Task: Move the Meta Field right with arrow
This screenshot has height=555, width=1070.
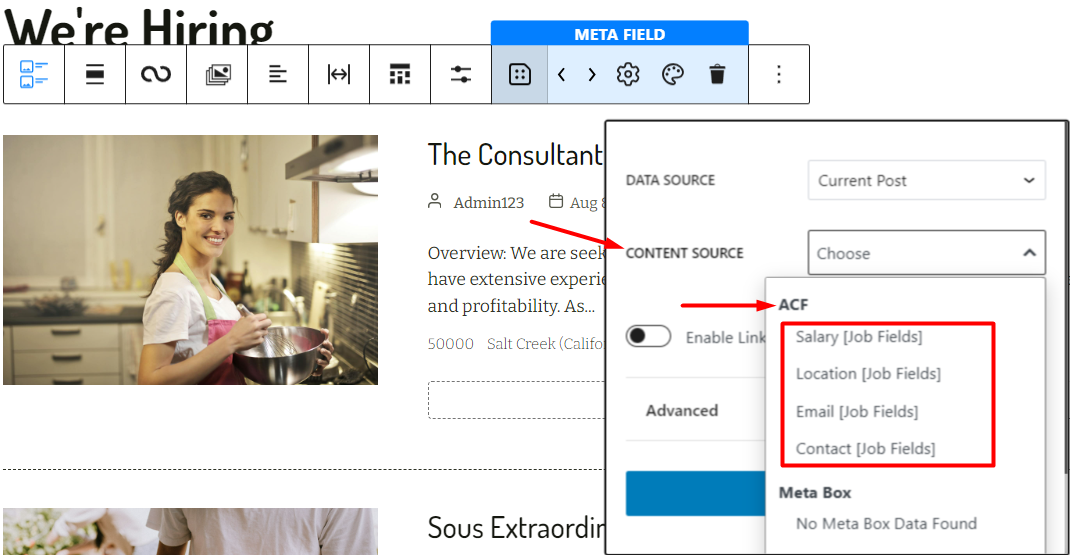Action: point(592,74)
